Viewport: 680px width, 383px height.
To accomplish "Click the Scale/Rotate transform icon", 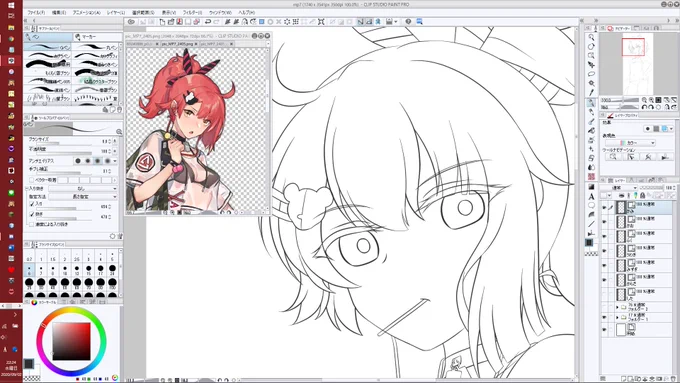I will click(x=321, y=22).
